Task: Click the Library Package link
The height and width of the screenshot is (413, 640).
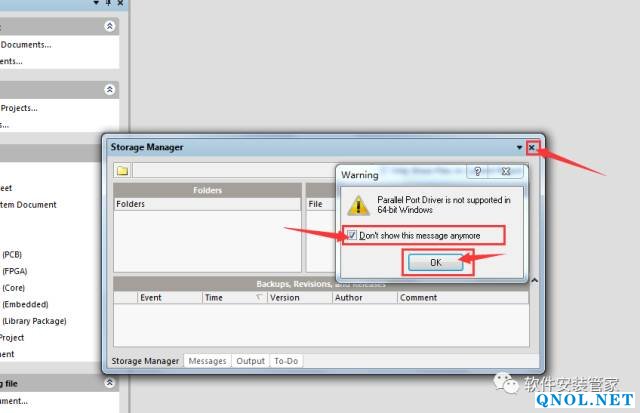Action: click(34, 321)
